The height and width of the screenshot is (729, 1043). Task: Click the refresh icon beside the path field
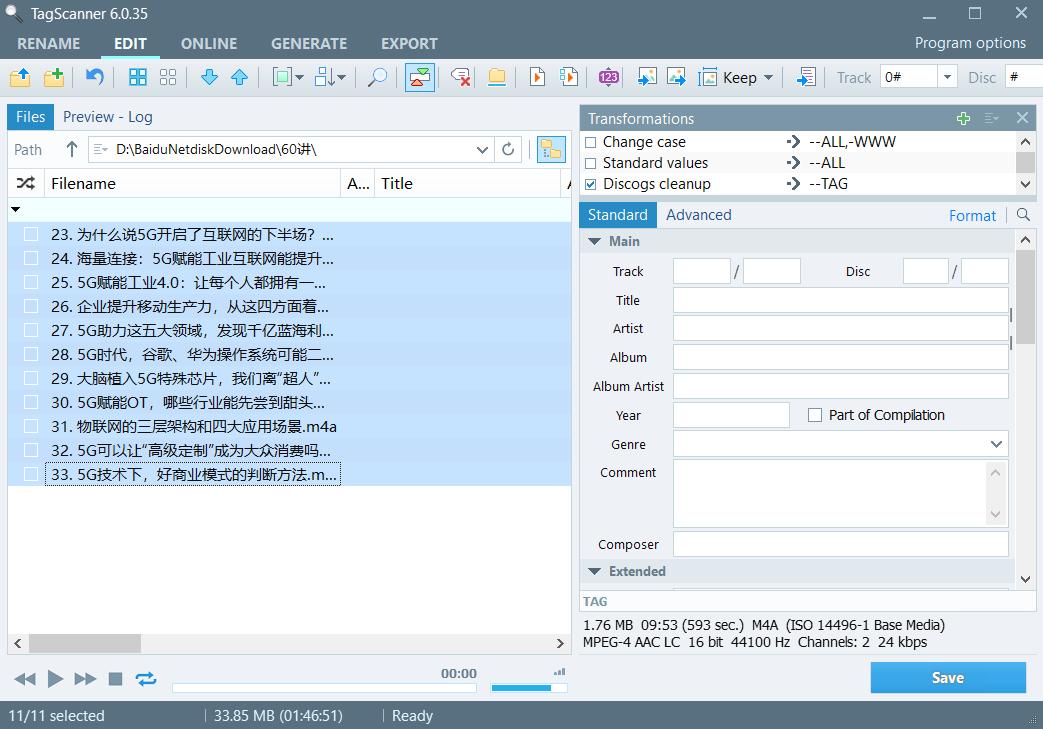(x=508, y=149)
